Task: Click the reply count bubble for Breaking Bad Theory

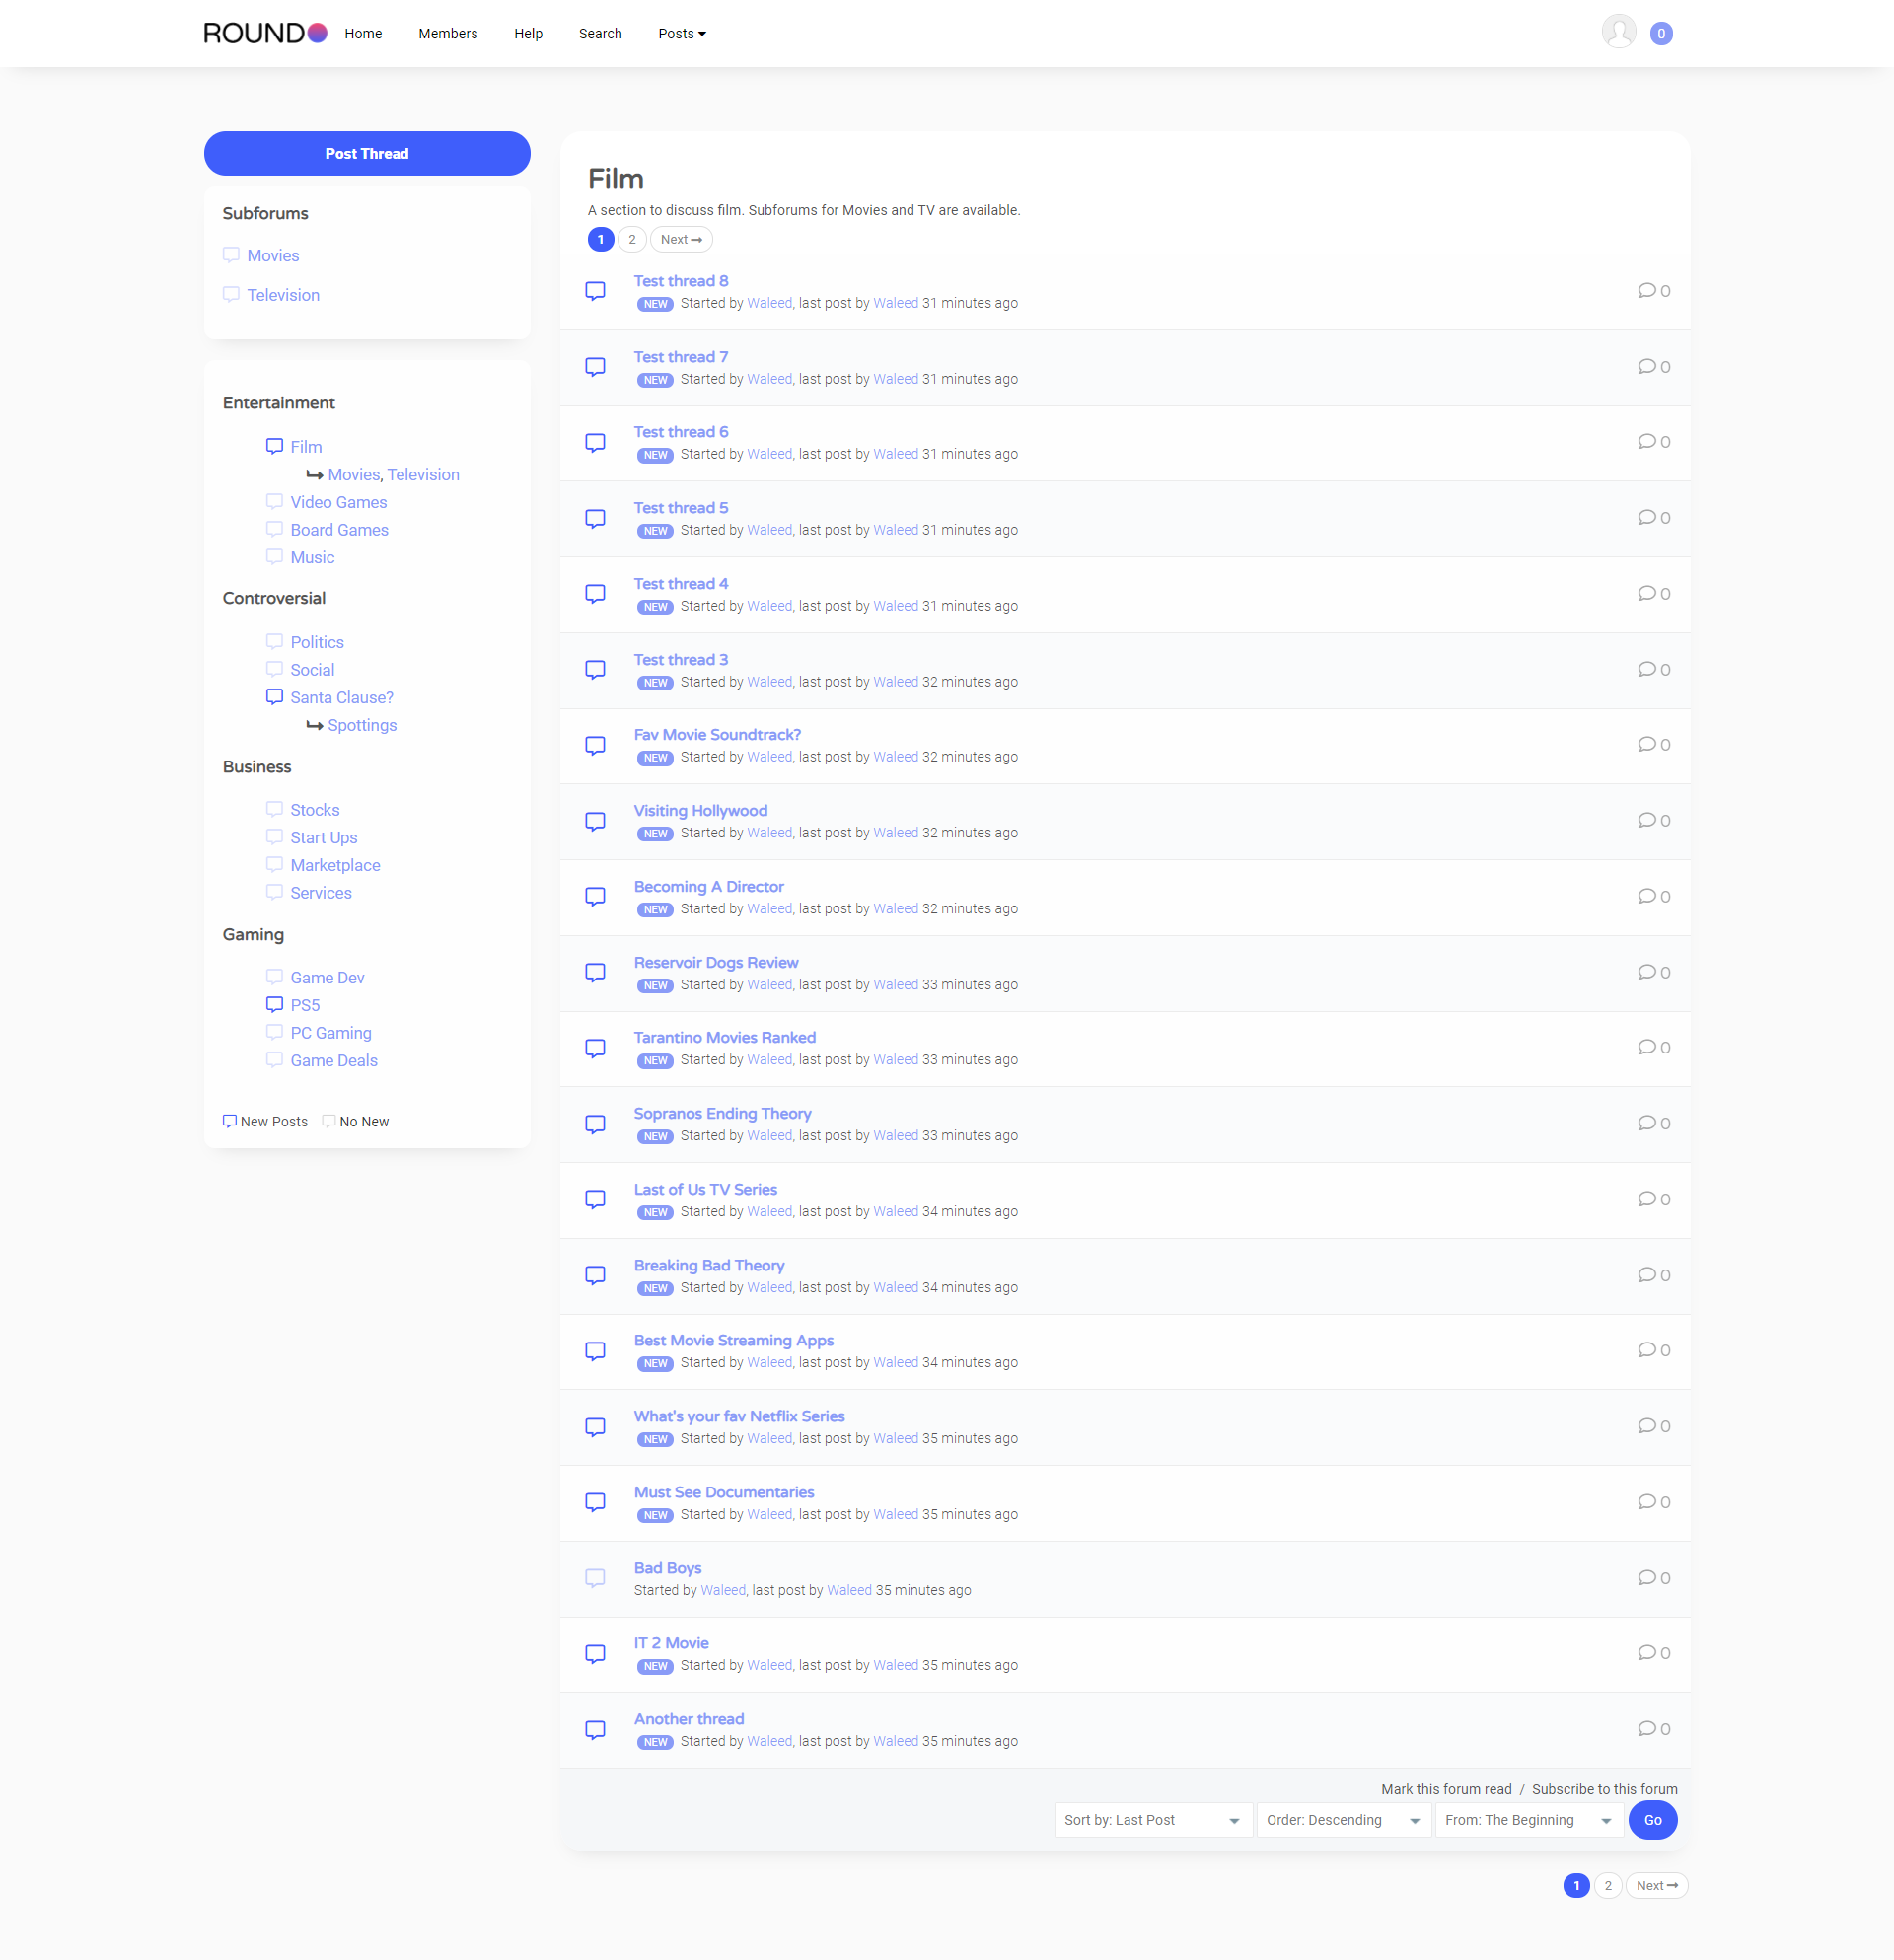Action: [1654, 1275]
